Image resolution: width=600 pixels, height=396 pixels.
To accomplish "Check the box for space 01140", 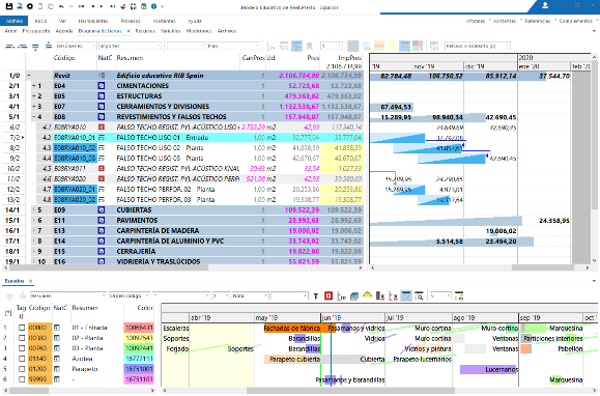I will [22, 359].
